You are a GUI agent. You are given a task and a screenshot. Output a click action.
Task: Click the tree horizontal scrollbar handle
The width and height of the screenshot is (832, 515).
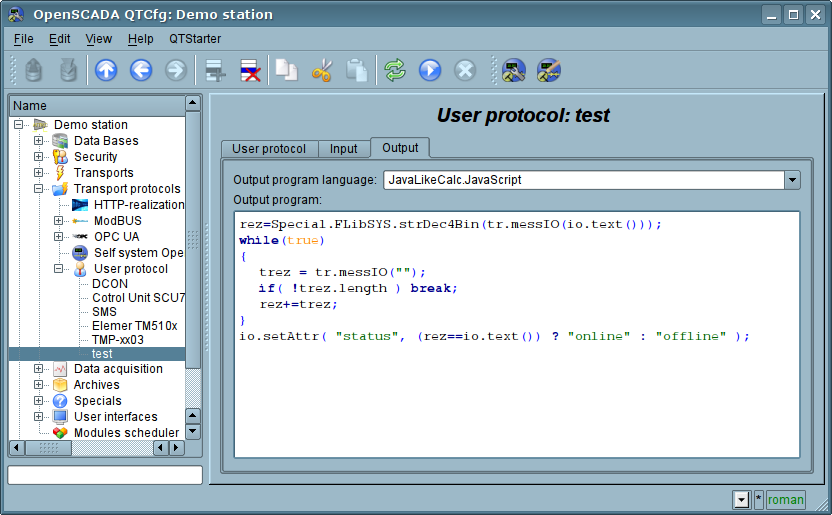point(48,448)
